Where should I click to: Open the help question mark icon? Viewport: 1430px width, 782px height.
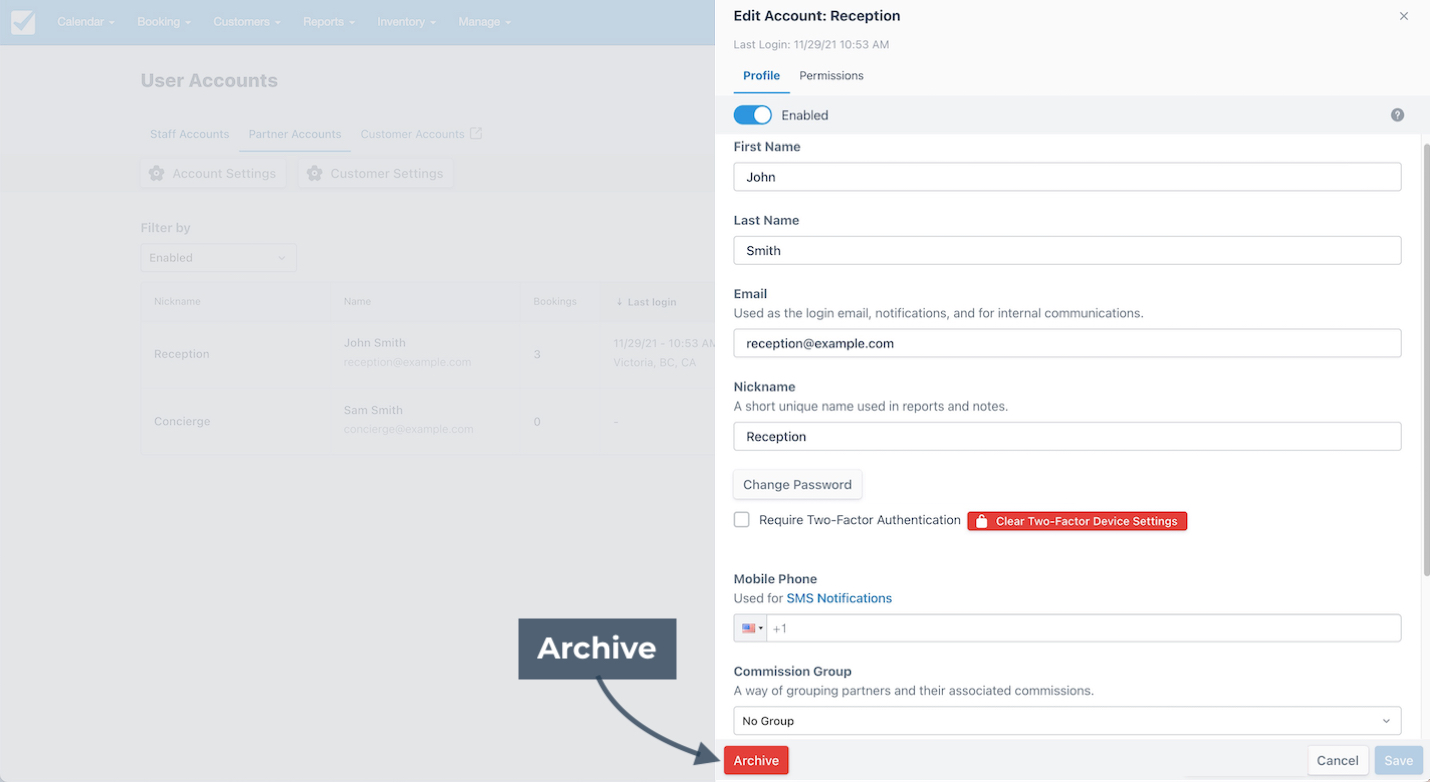coord(1397,115)
